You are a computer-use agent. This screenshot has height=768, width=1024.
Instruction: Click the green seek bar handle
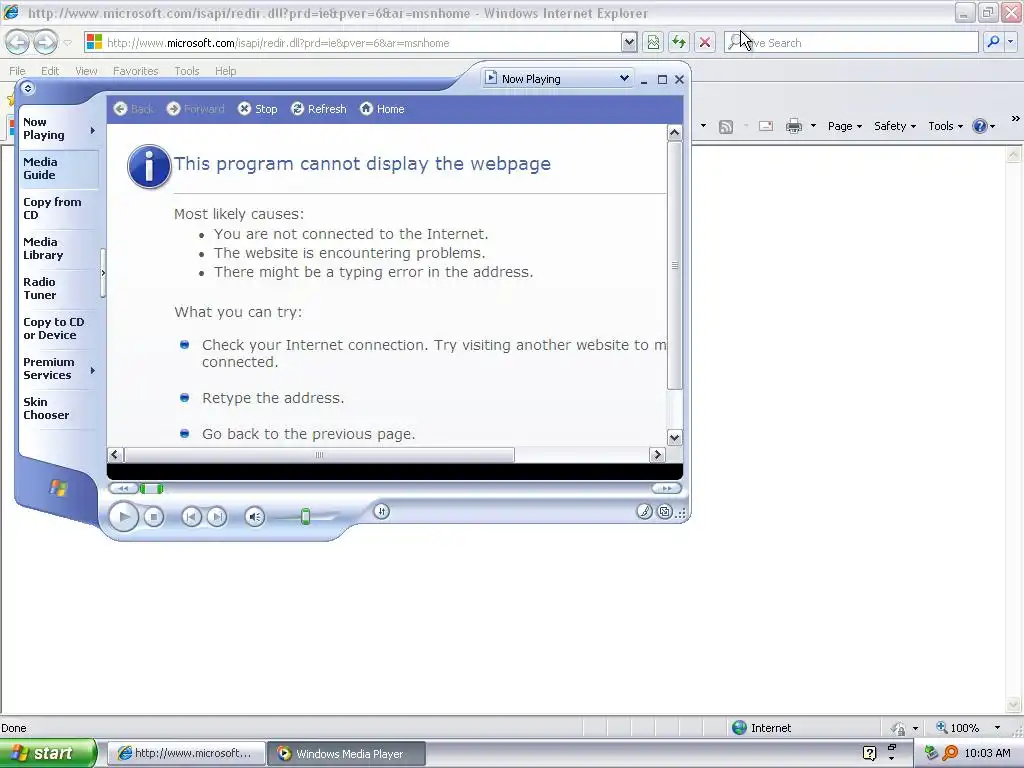(x=152, y=488)
